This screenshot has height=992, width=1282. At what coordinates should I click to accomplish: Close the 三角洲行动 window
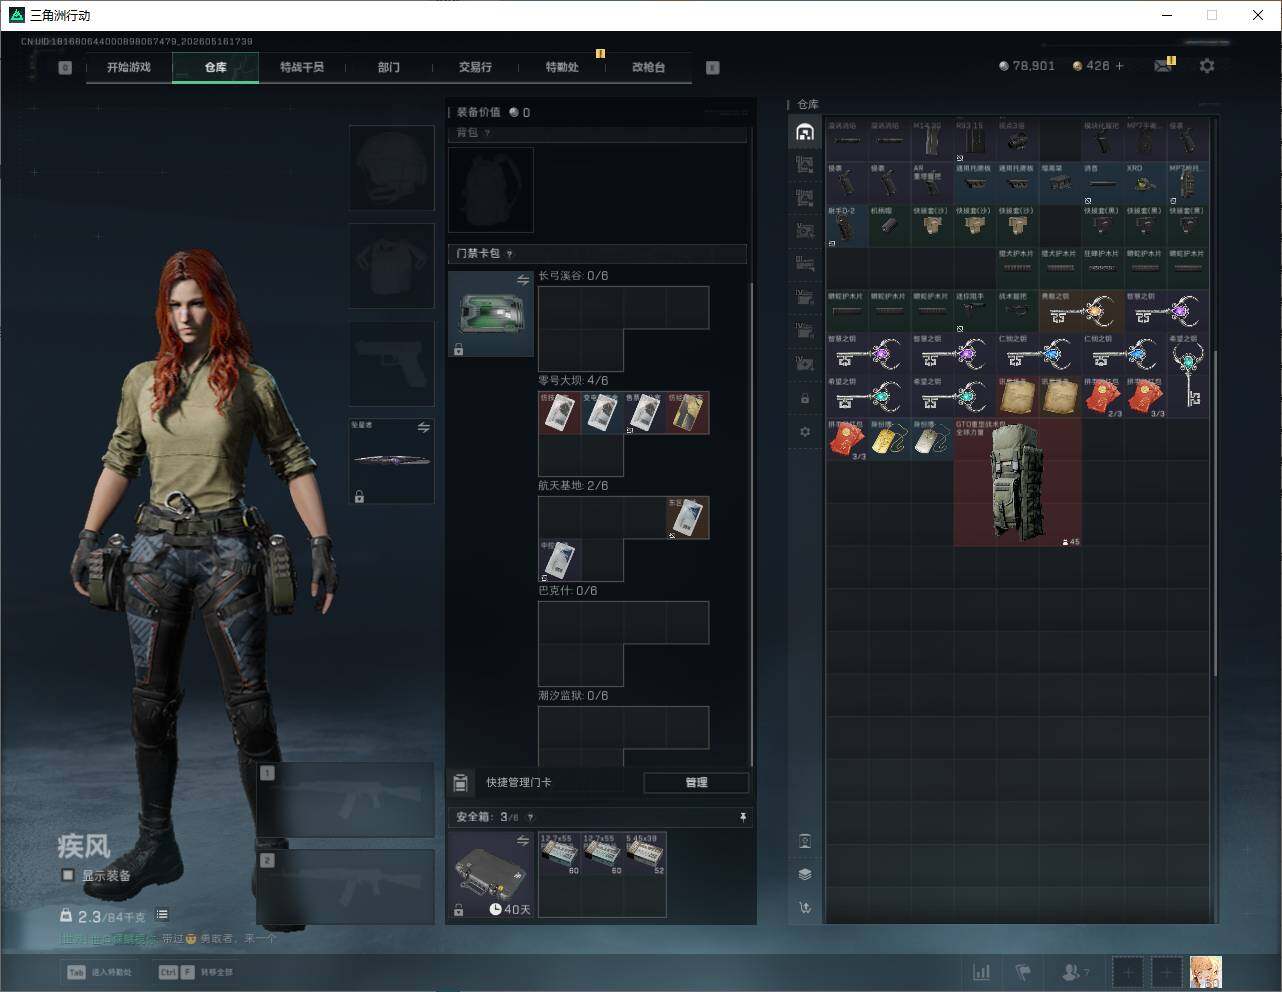(x=1258, y=15)
